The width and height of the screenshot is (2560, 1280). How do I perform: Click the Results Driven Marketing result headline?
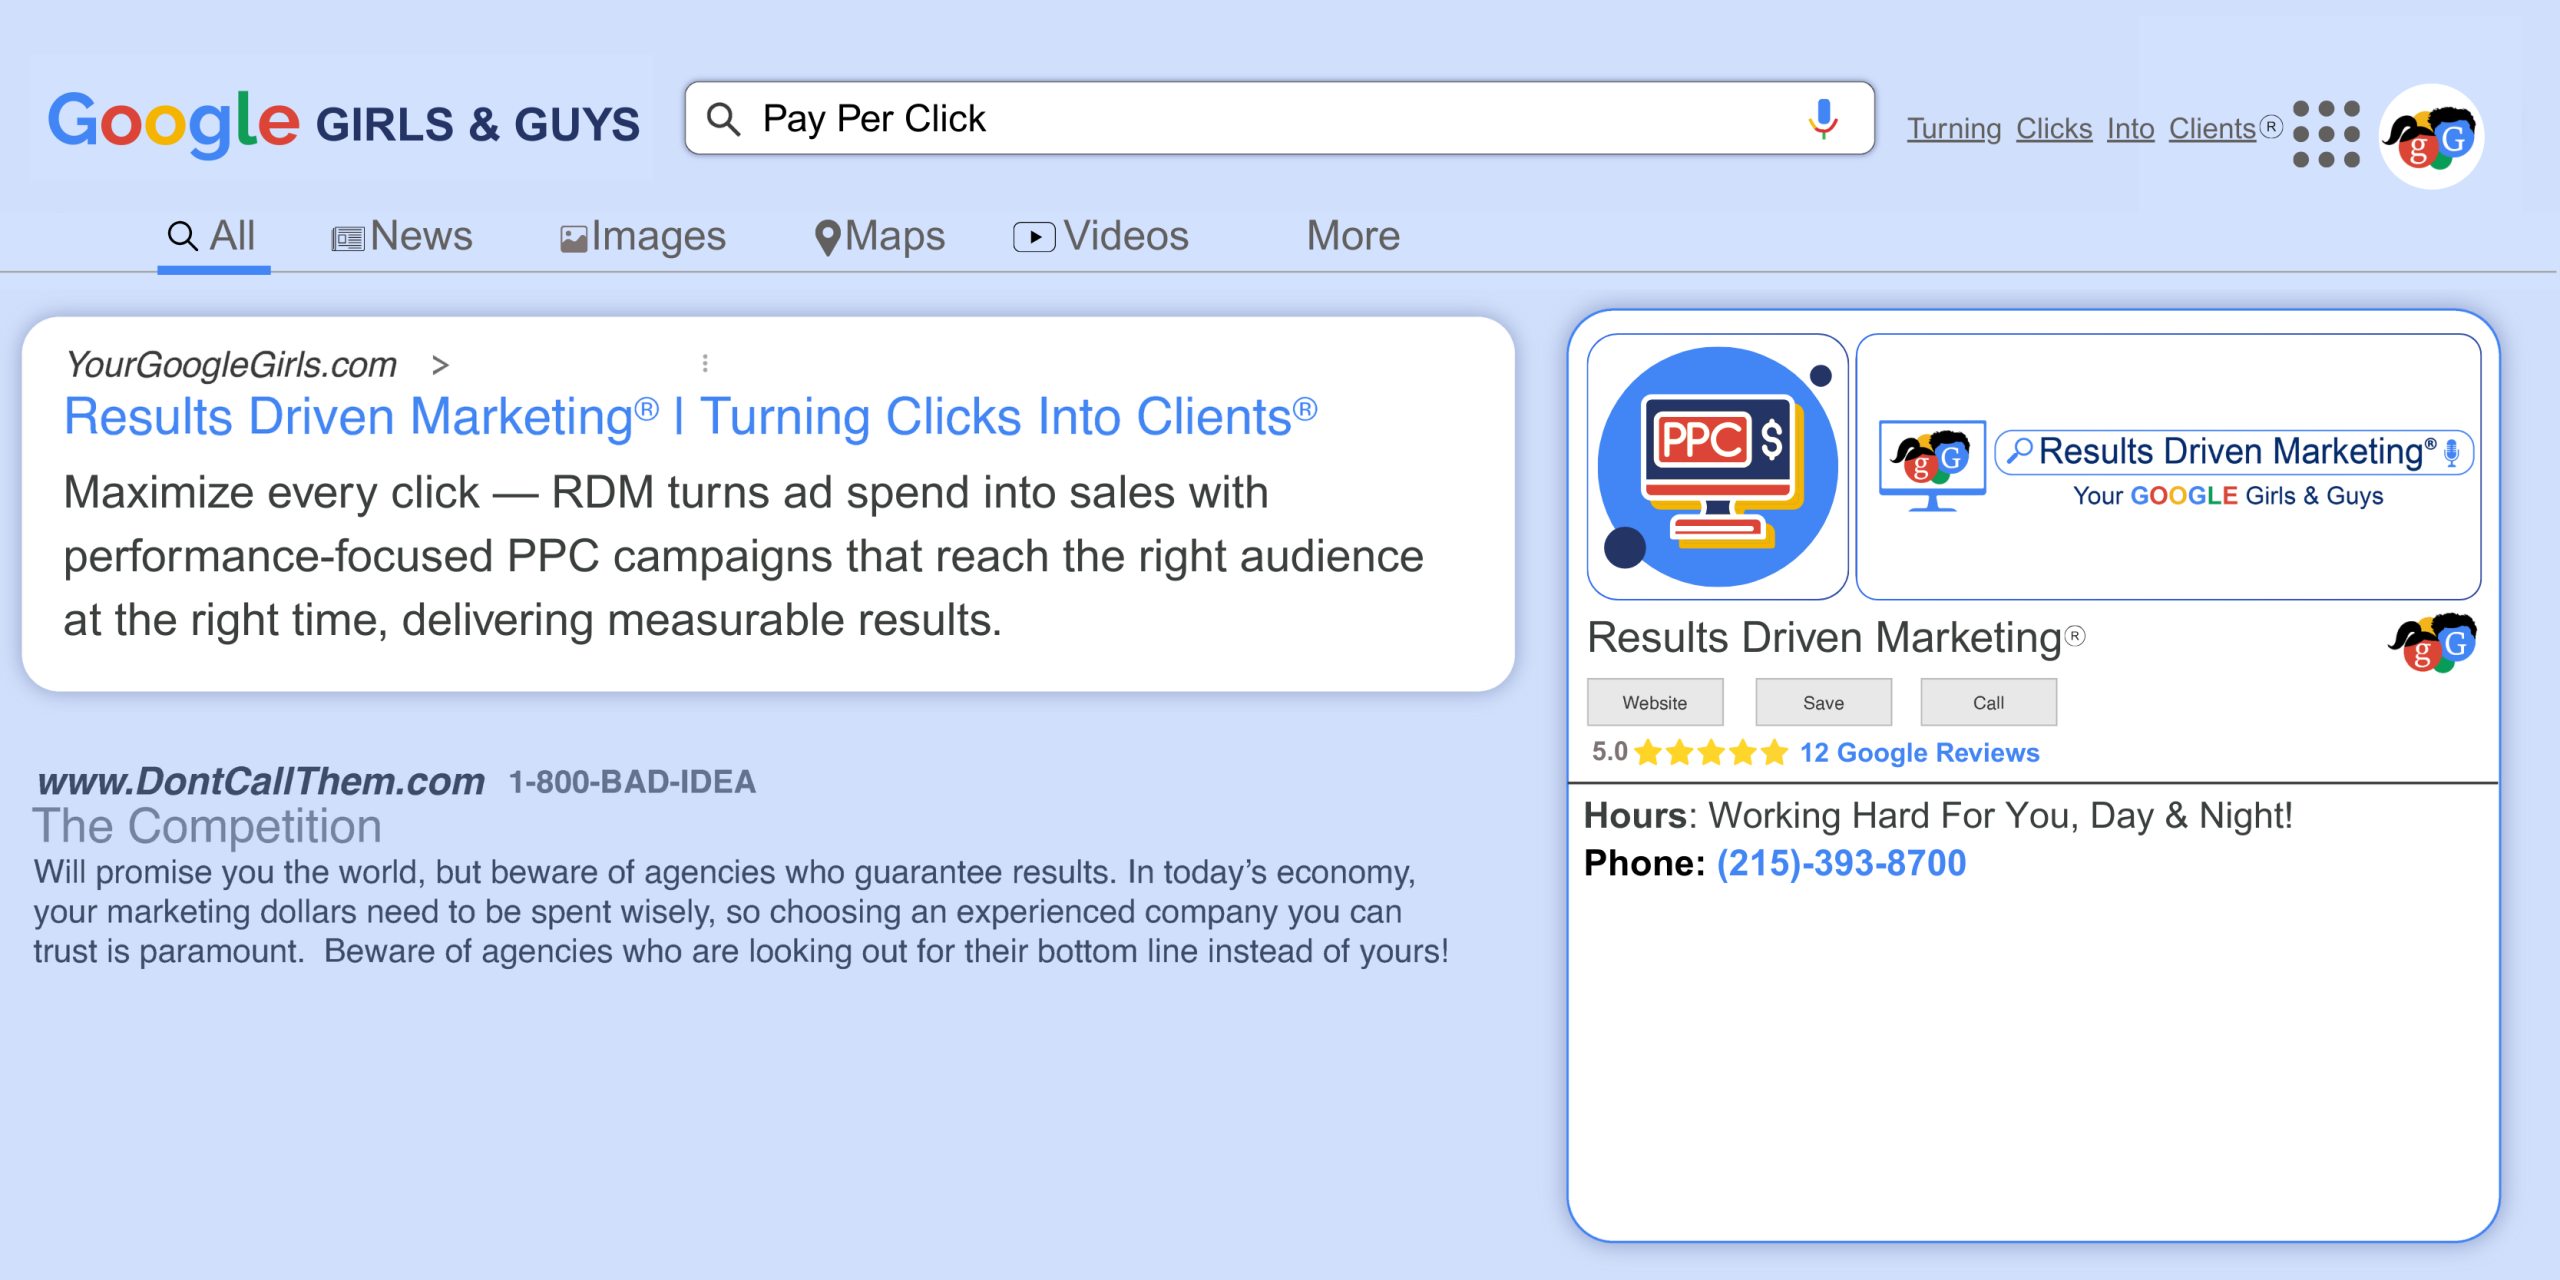click(690, 416)
